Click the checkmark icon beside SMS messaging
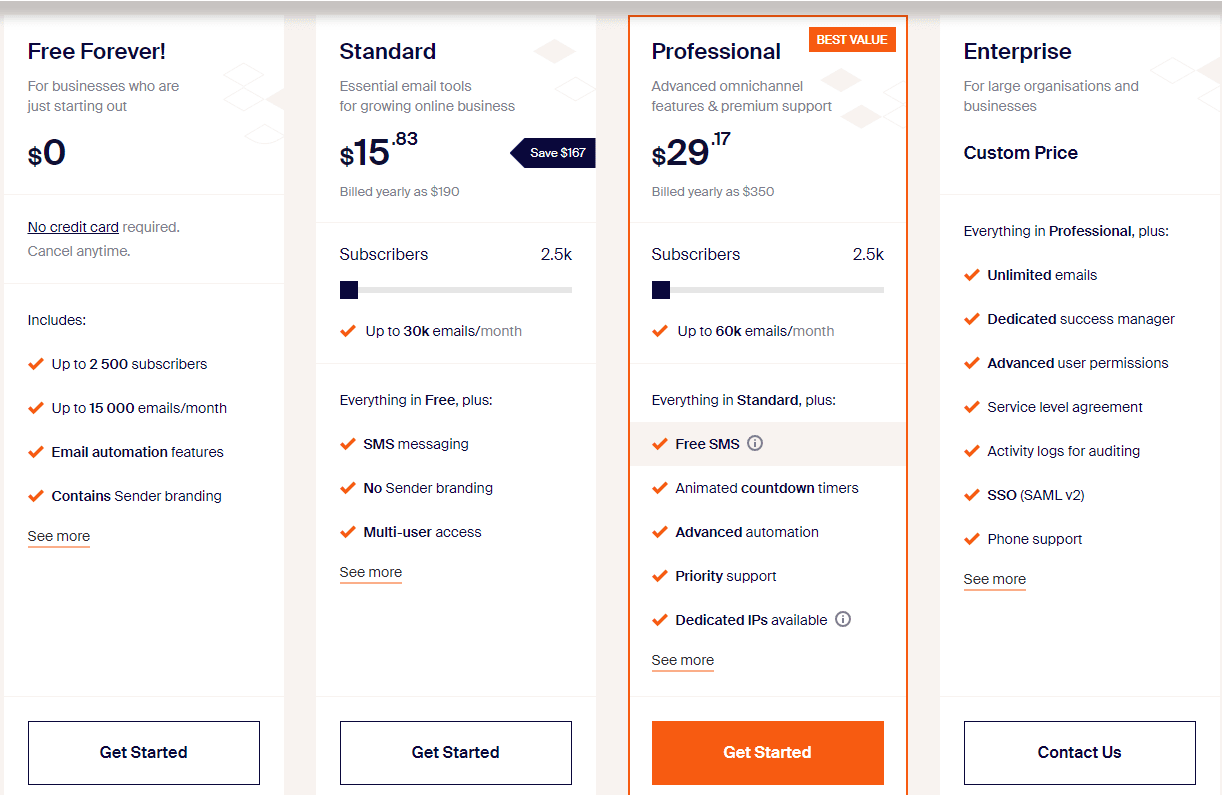This screenshot has height=795, width=1222. click(348, 443)
